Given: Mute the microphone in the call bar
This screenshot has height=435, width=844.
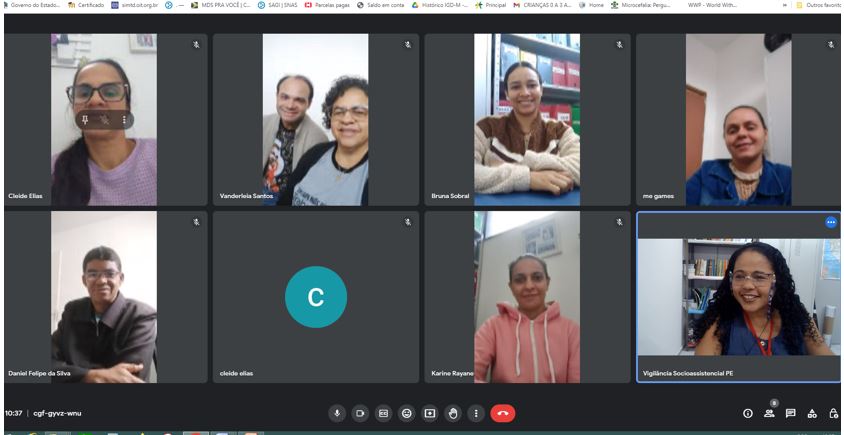Looking at the screenshot, I should [x=337, y=413].
